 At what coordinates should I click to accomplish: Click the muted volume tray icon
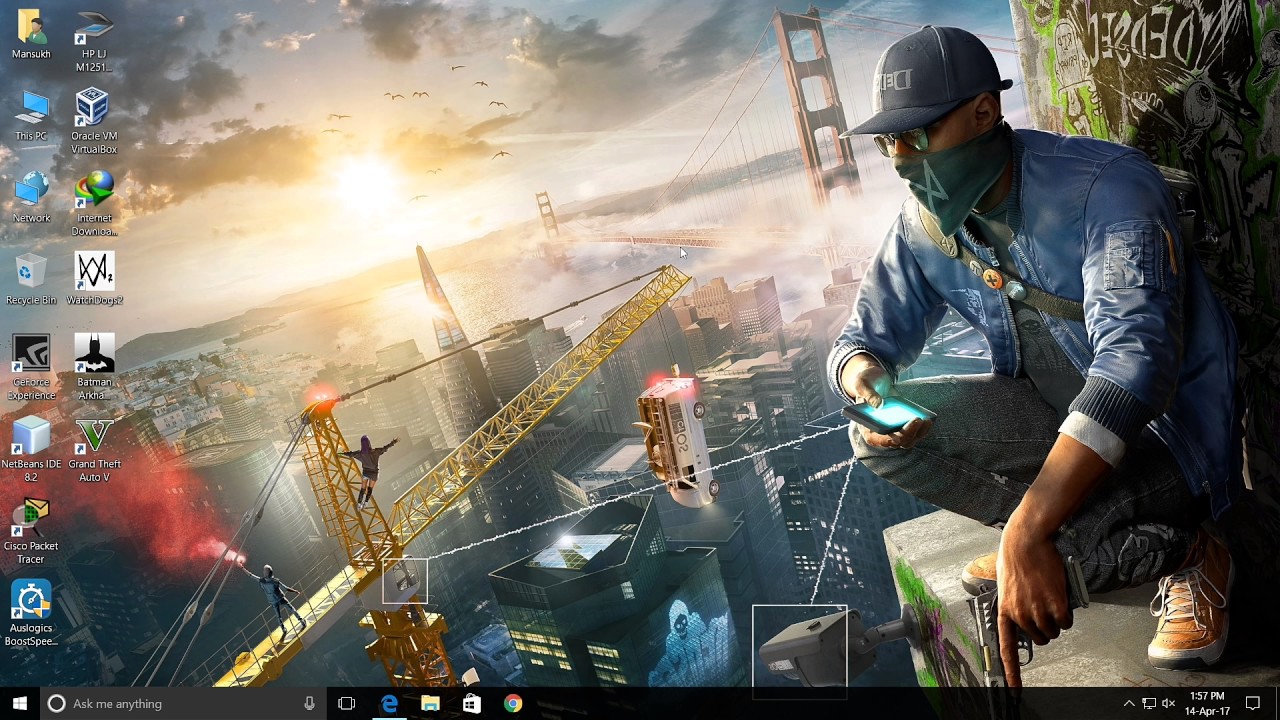coord(1168,704)
